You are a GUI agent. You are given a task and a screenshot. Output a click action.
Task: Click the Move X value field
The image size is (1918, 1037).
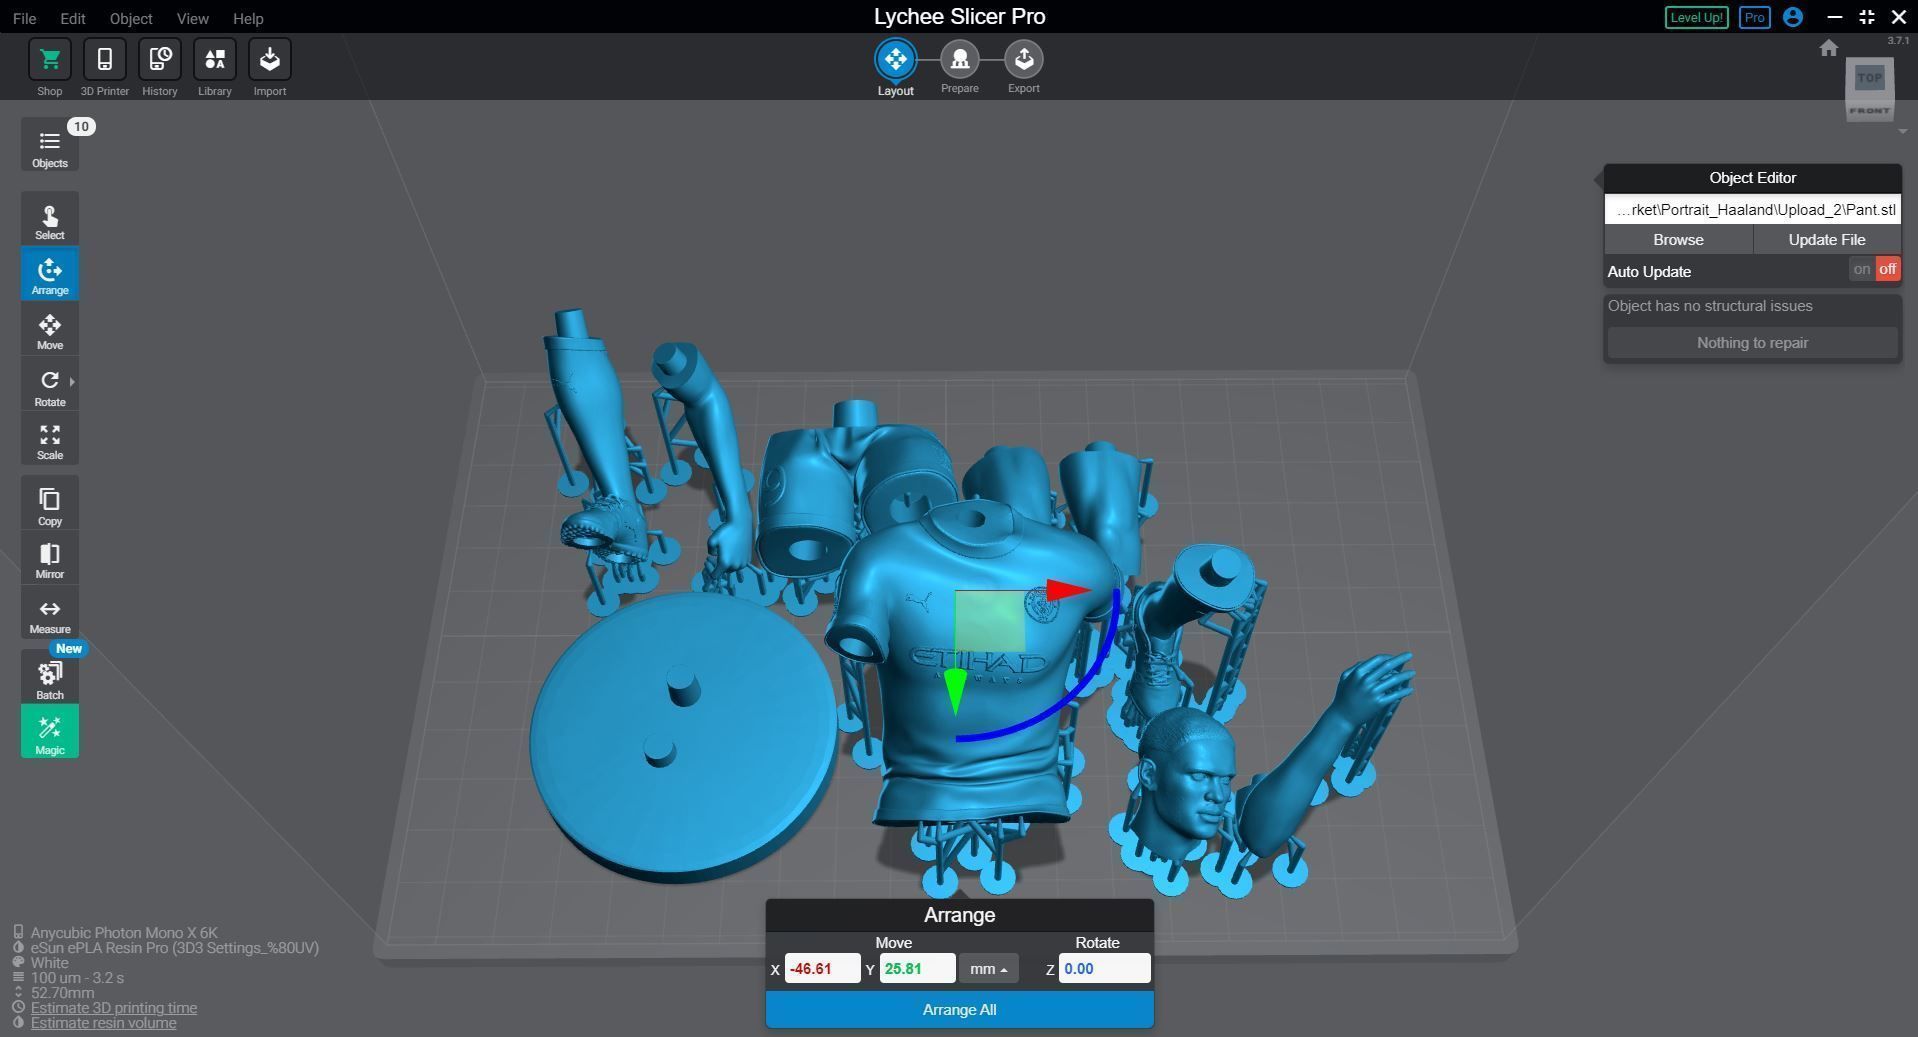coord(822,969)
